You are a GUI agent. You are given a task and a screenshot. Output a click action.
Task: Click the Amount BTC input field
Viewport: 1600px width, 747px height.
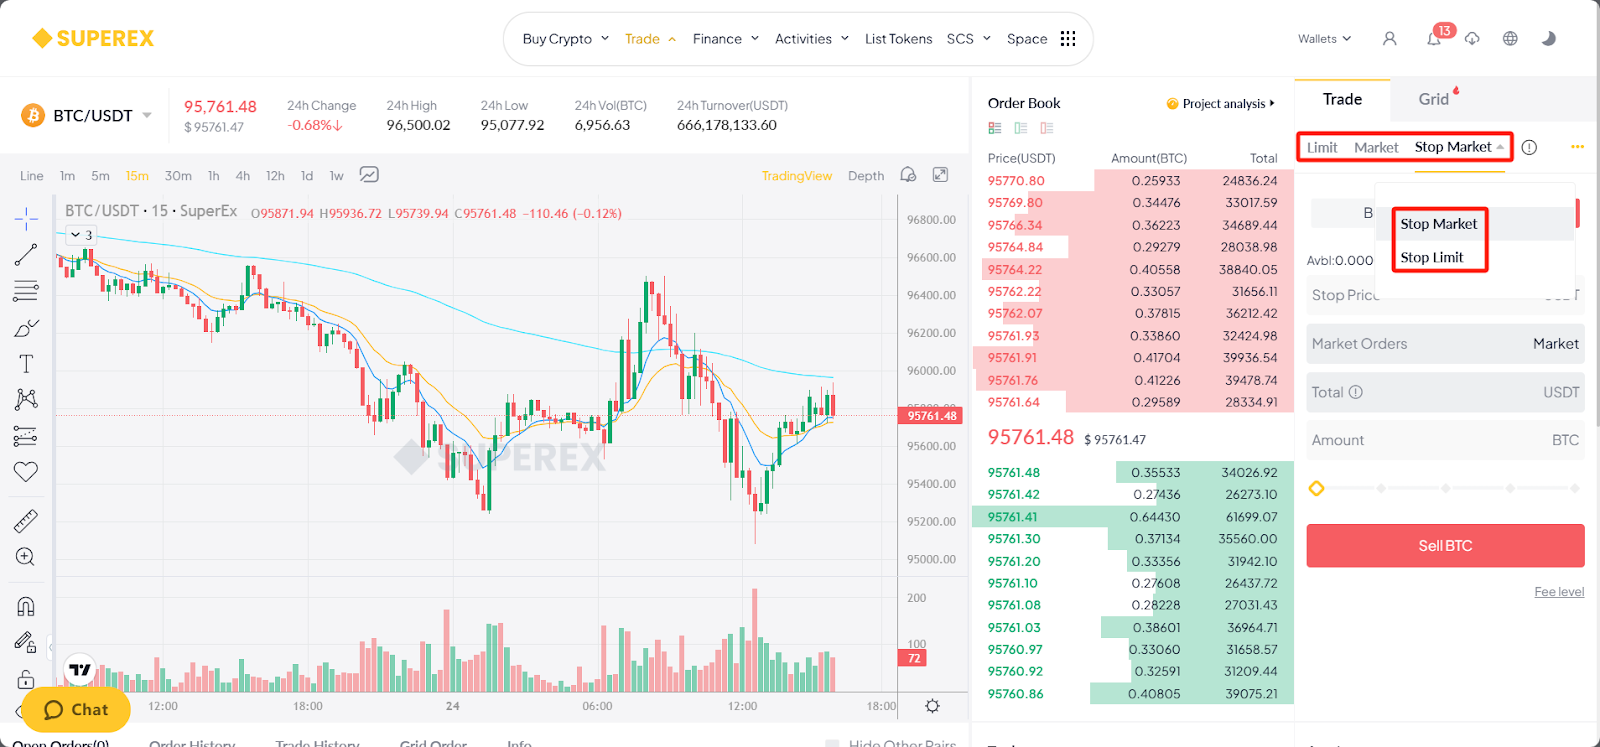pos(1445,440)
